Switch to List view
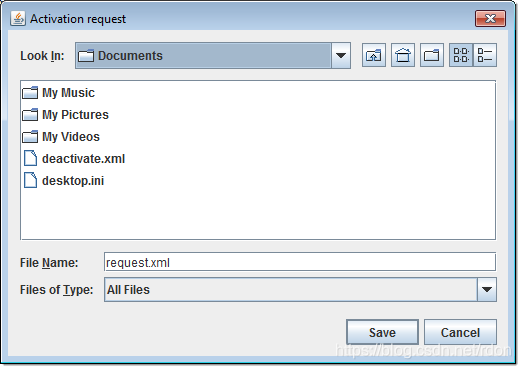Viewport: 521px width, 369px height. (461, 55)
